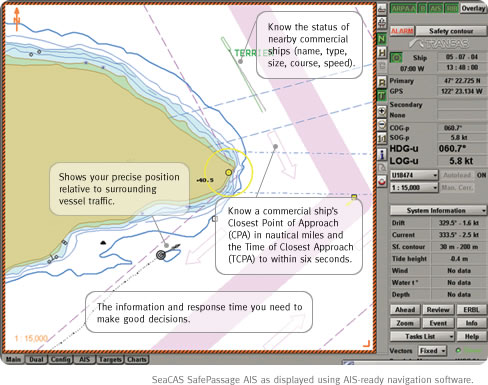The height and width of the screenshot is (385, 488).
Task: Switch to the Targets tab
Action: tap(110, 359)
